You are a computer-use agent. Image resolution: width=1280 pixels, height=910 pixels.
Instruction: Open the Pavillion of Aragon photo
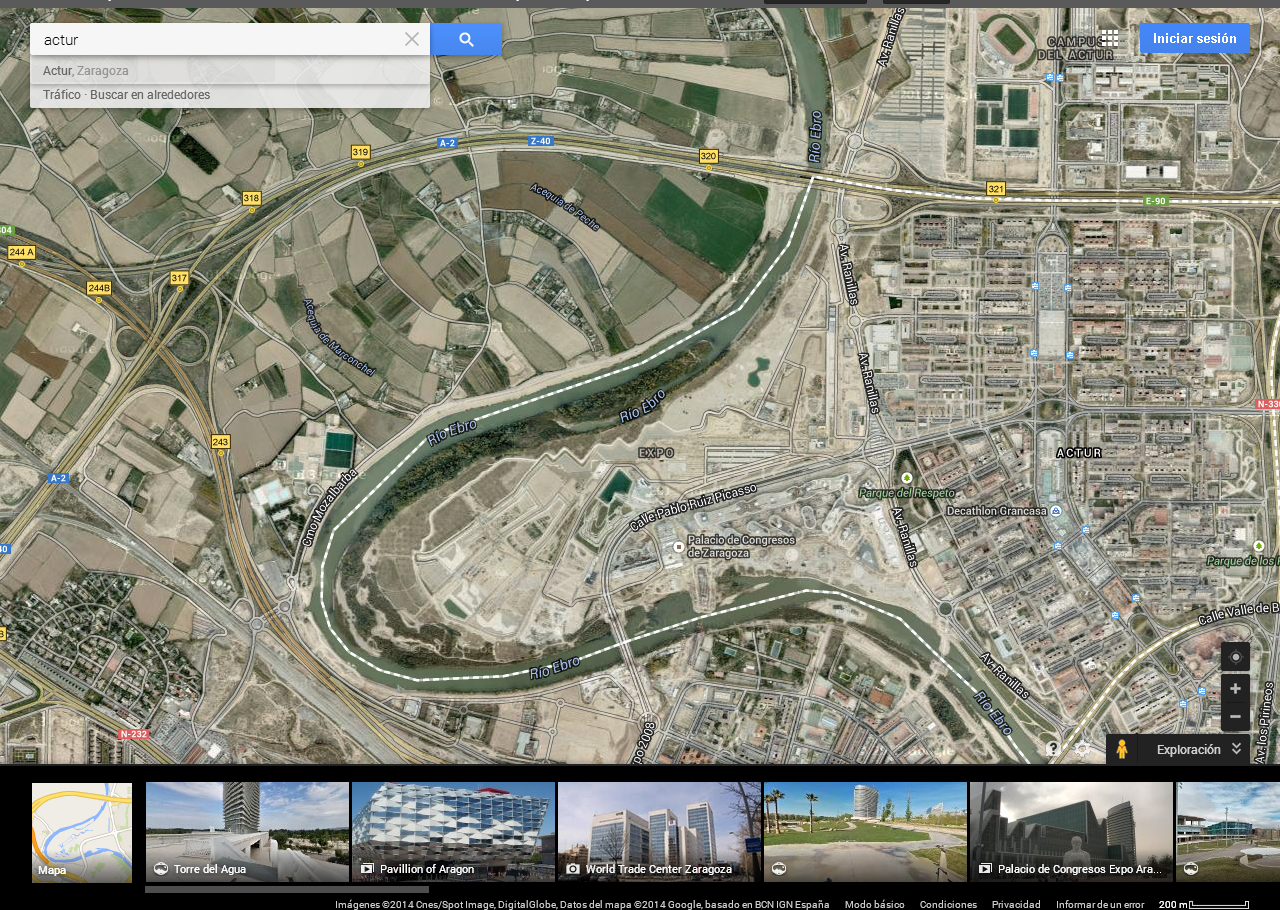pyautogui.click(x=453, y=832)
